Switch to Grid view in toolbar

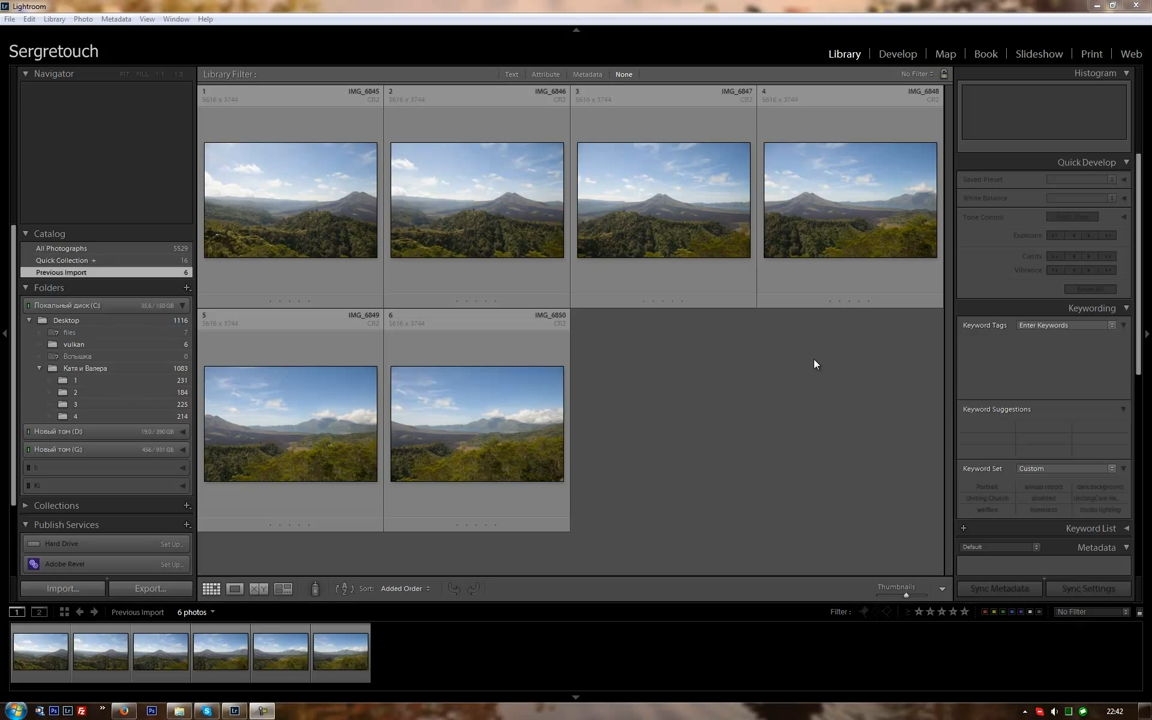(x=212, y=588)
